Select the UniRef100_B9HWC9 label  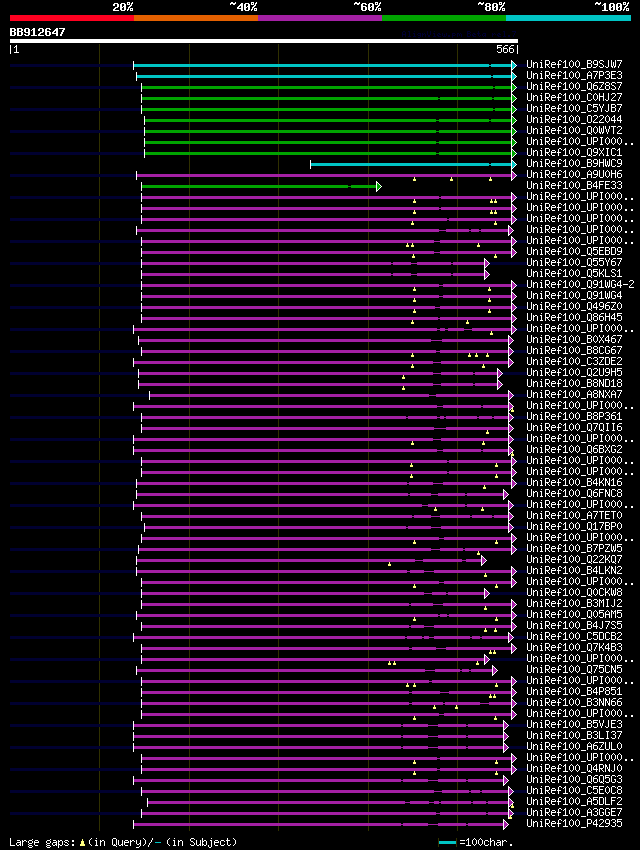574,163
